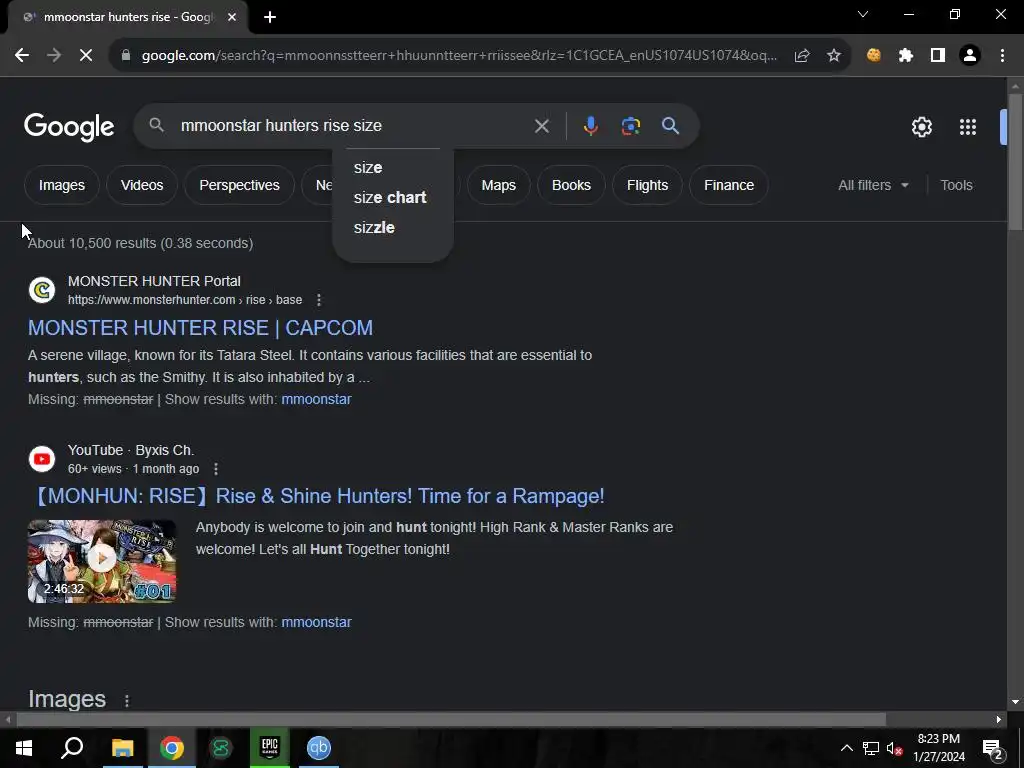This screenshot has width=1024, height=768.
Task: Open qBittorrent from taskbar
Action: 319,748
